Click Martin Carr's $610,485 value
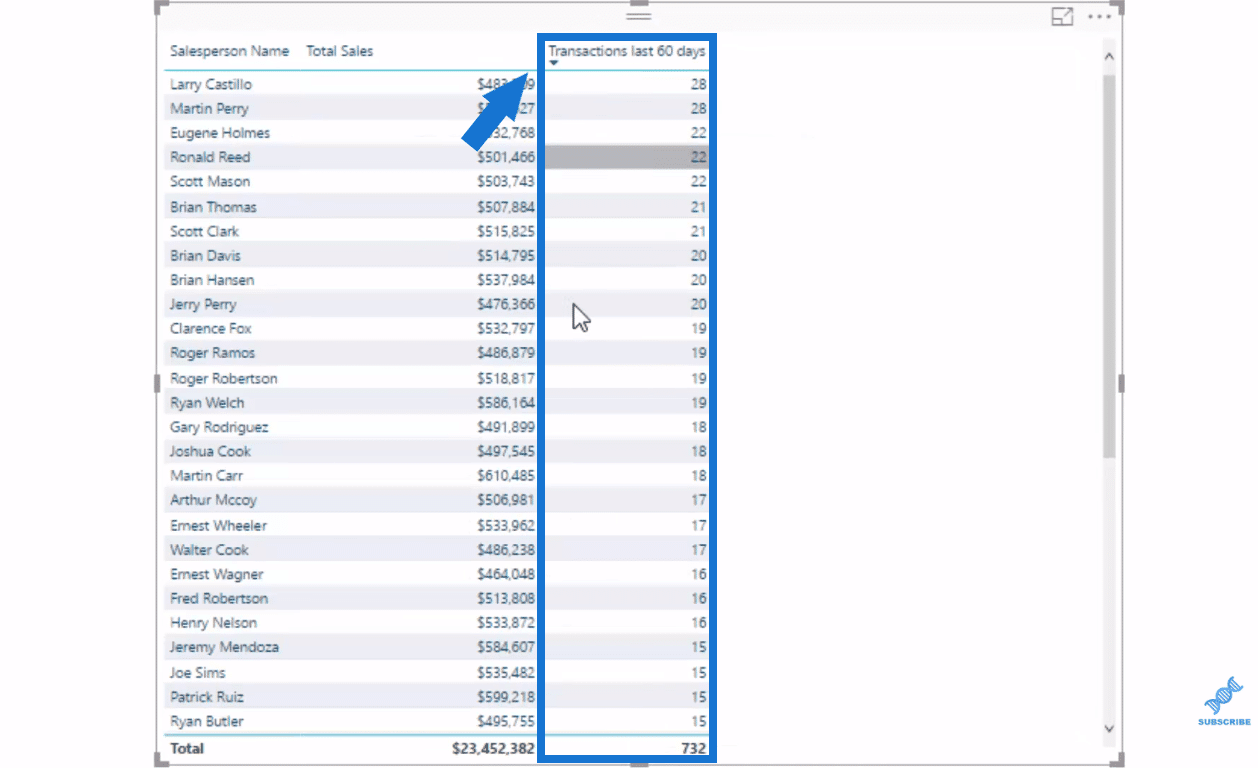Image resolution: width=1258 pixels, height=768 pixels. click(506, 475)
